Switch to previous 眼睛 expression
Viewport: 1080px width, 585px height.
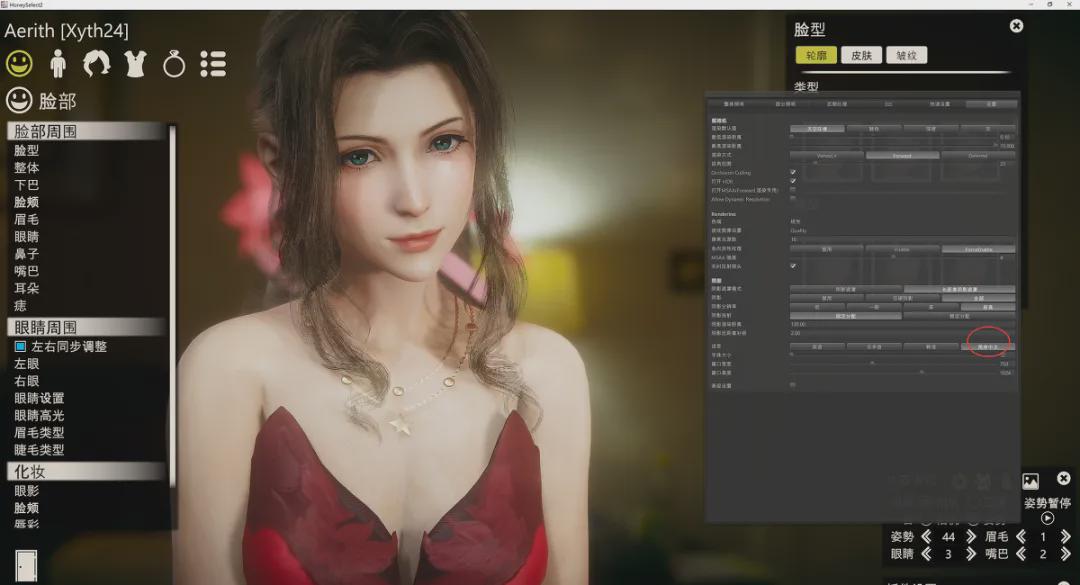click(x=926, y=553)
